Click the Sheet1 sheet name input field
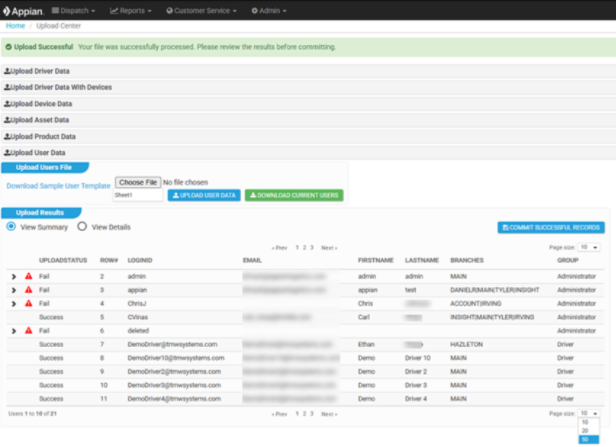The height and width of the screenshot is (447, 616). (137, 196)
